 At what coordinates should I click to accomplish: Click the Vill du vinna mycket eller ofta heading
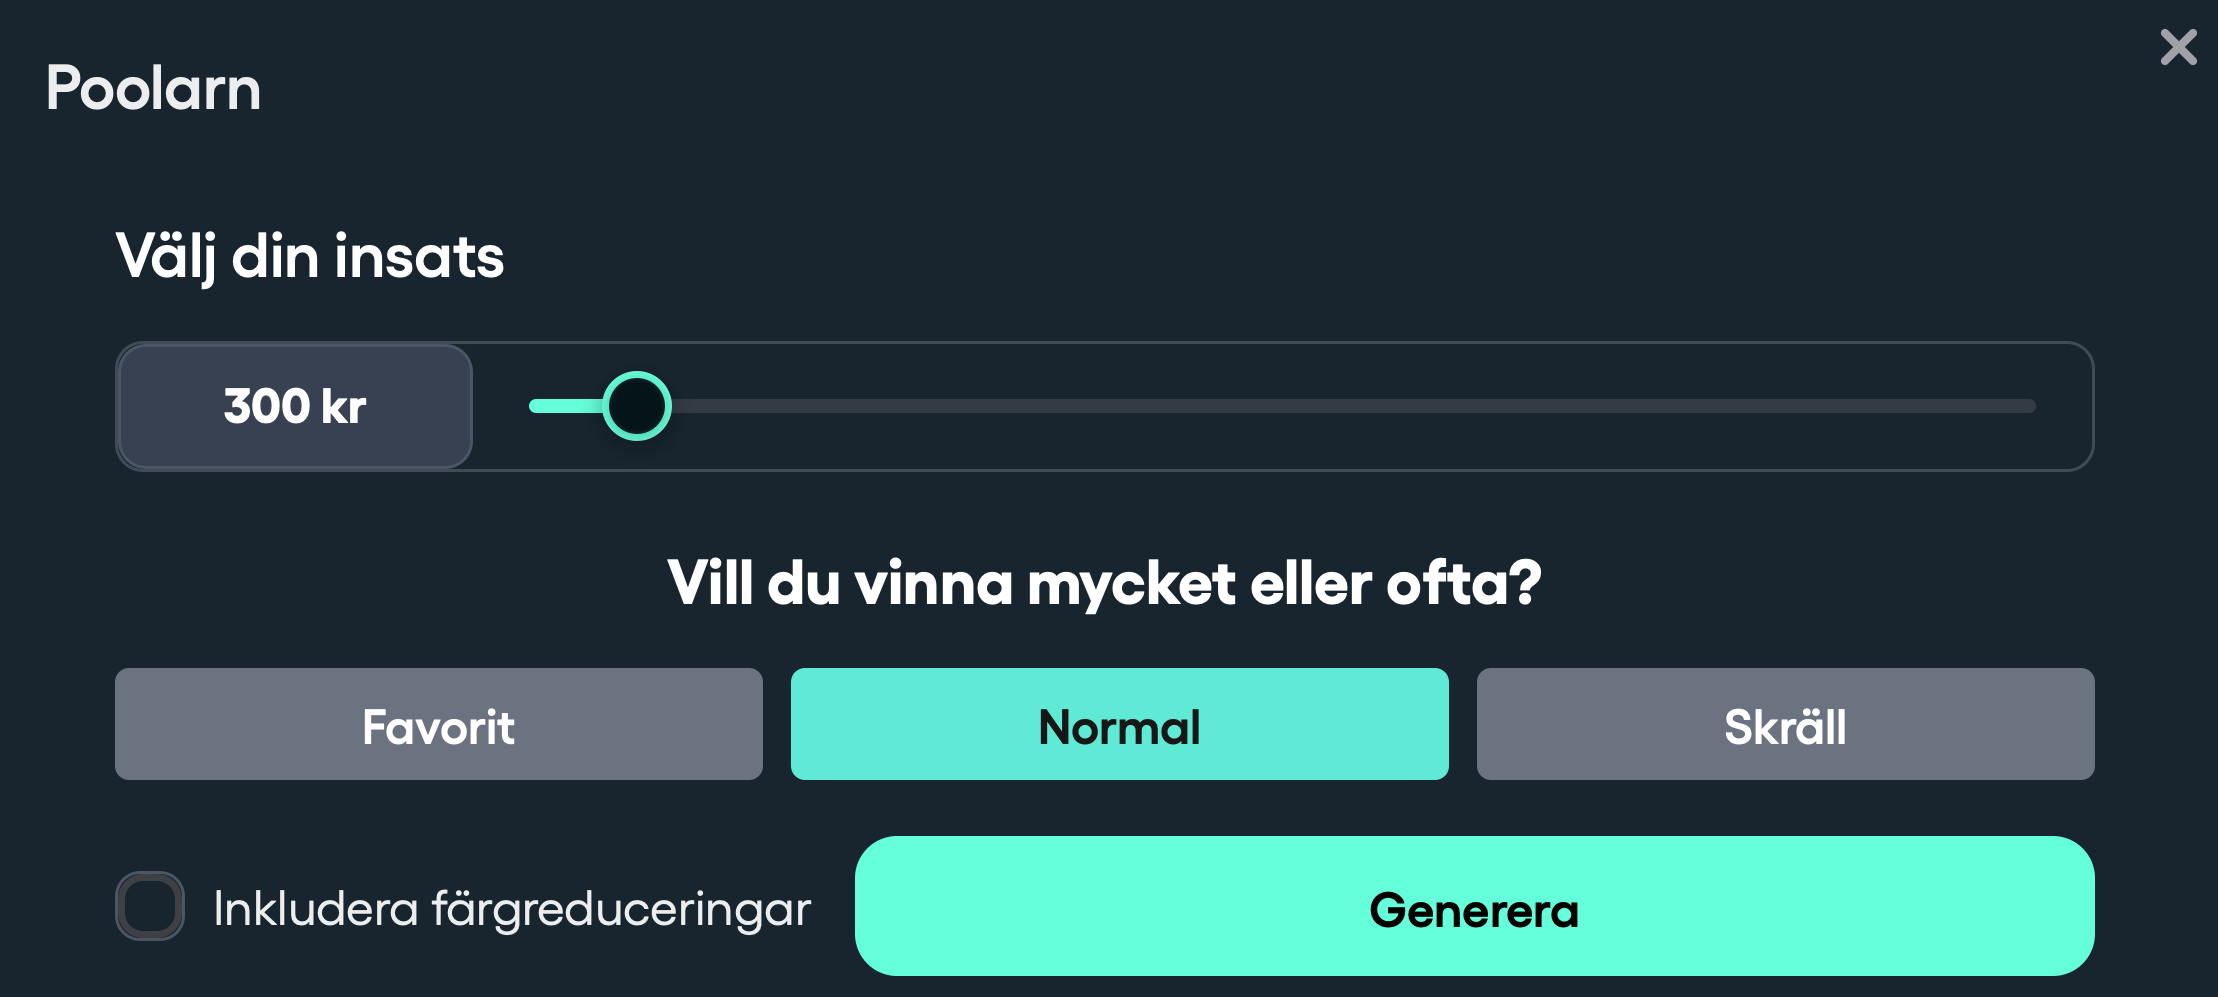coord(1104,583)
